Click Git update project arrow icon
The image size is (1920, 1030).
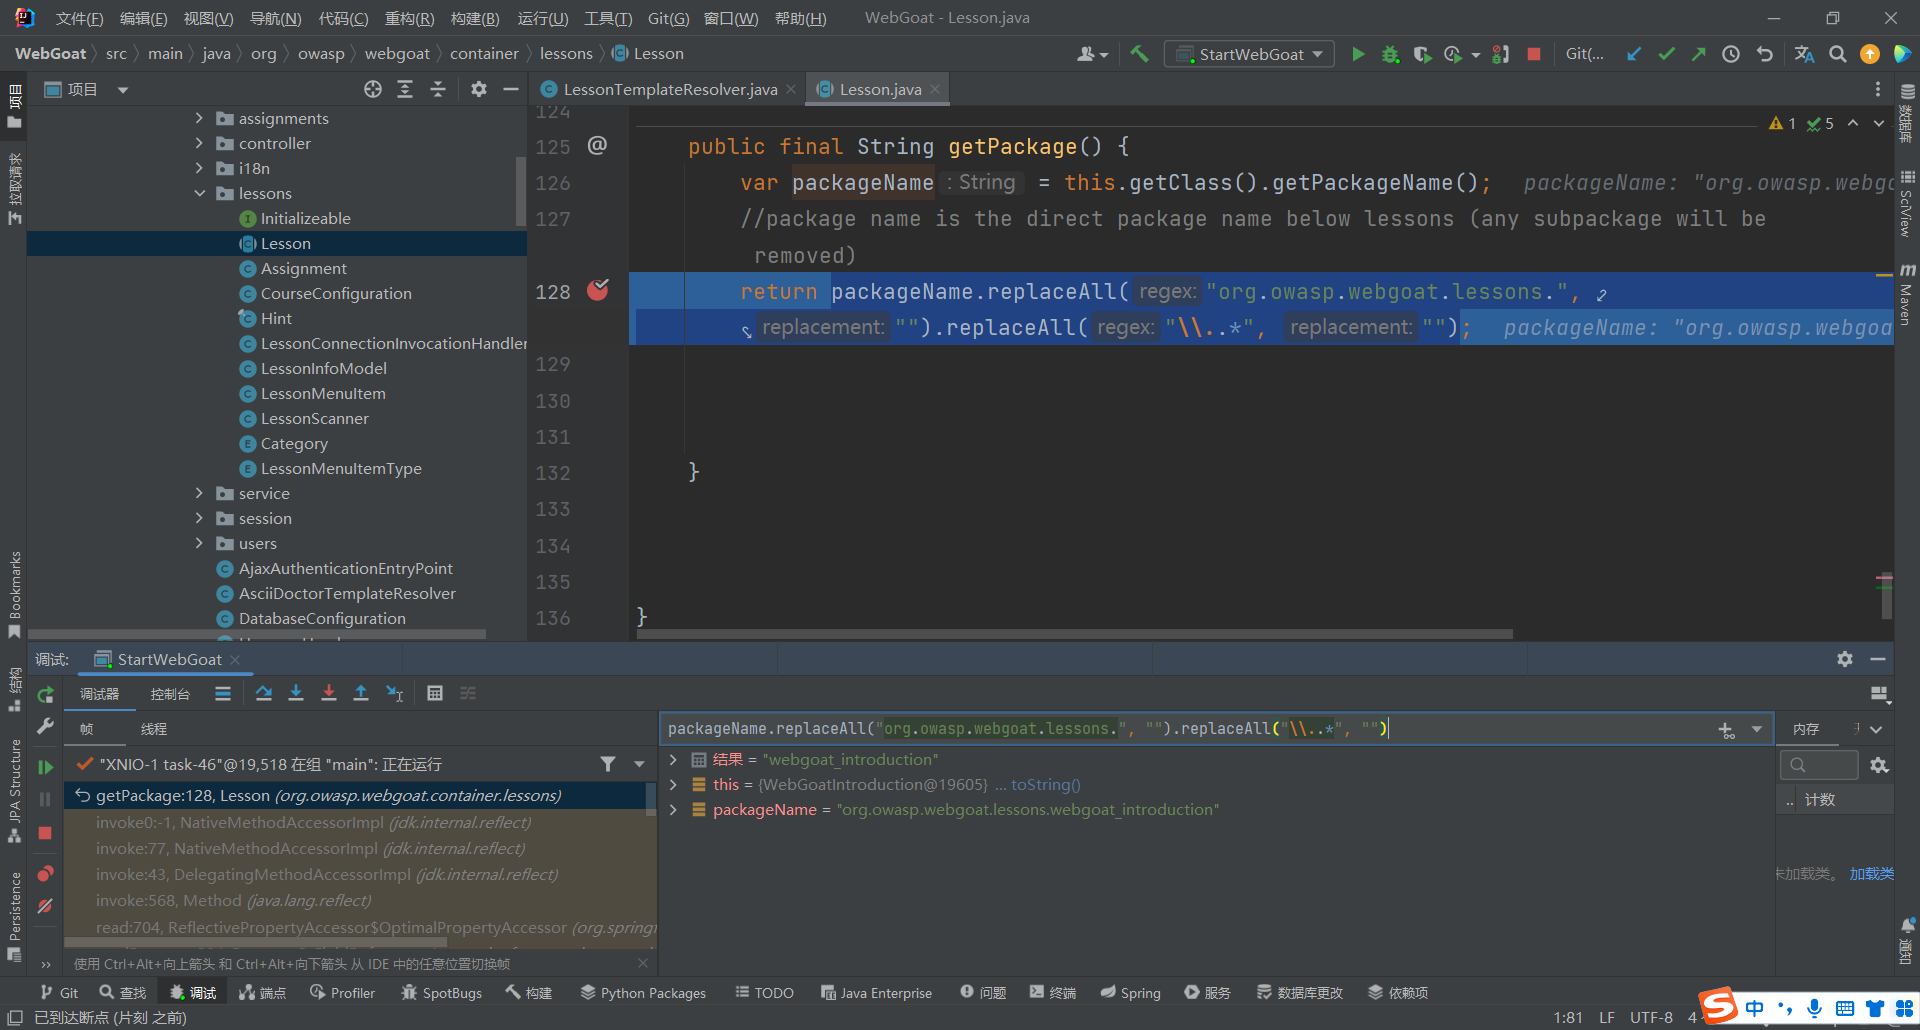[x=1634, y=54]
